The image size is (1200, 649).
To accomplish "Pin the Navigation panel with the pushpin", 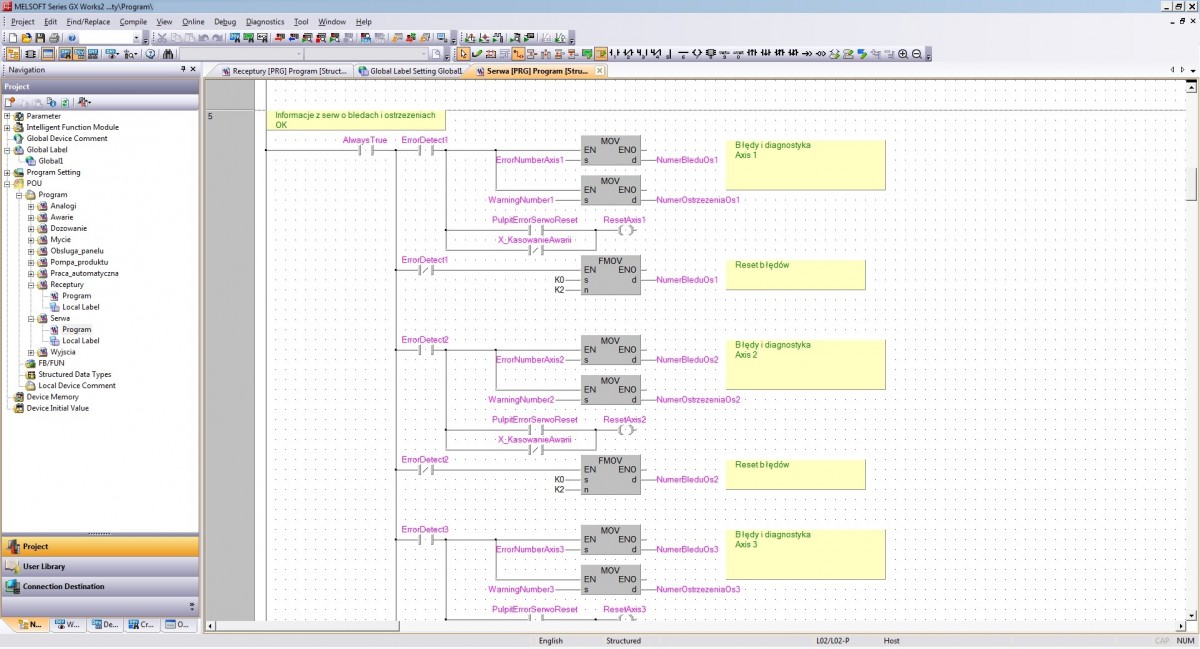I will 182,70.
